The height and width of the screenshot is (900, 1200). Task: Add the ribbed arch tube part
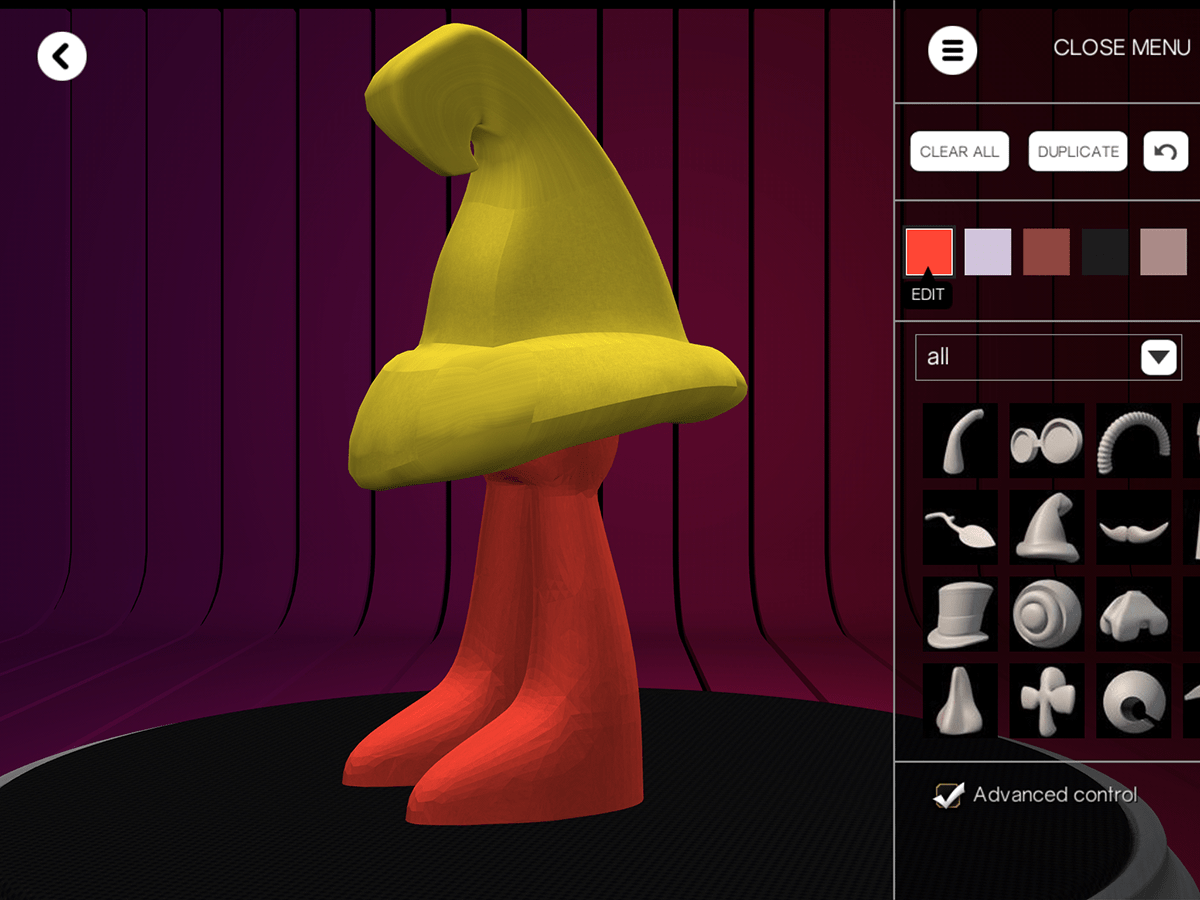click(x=1134, y=440)
